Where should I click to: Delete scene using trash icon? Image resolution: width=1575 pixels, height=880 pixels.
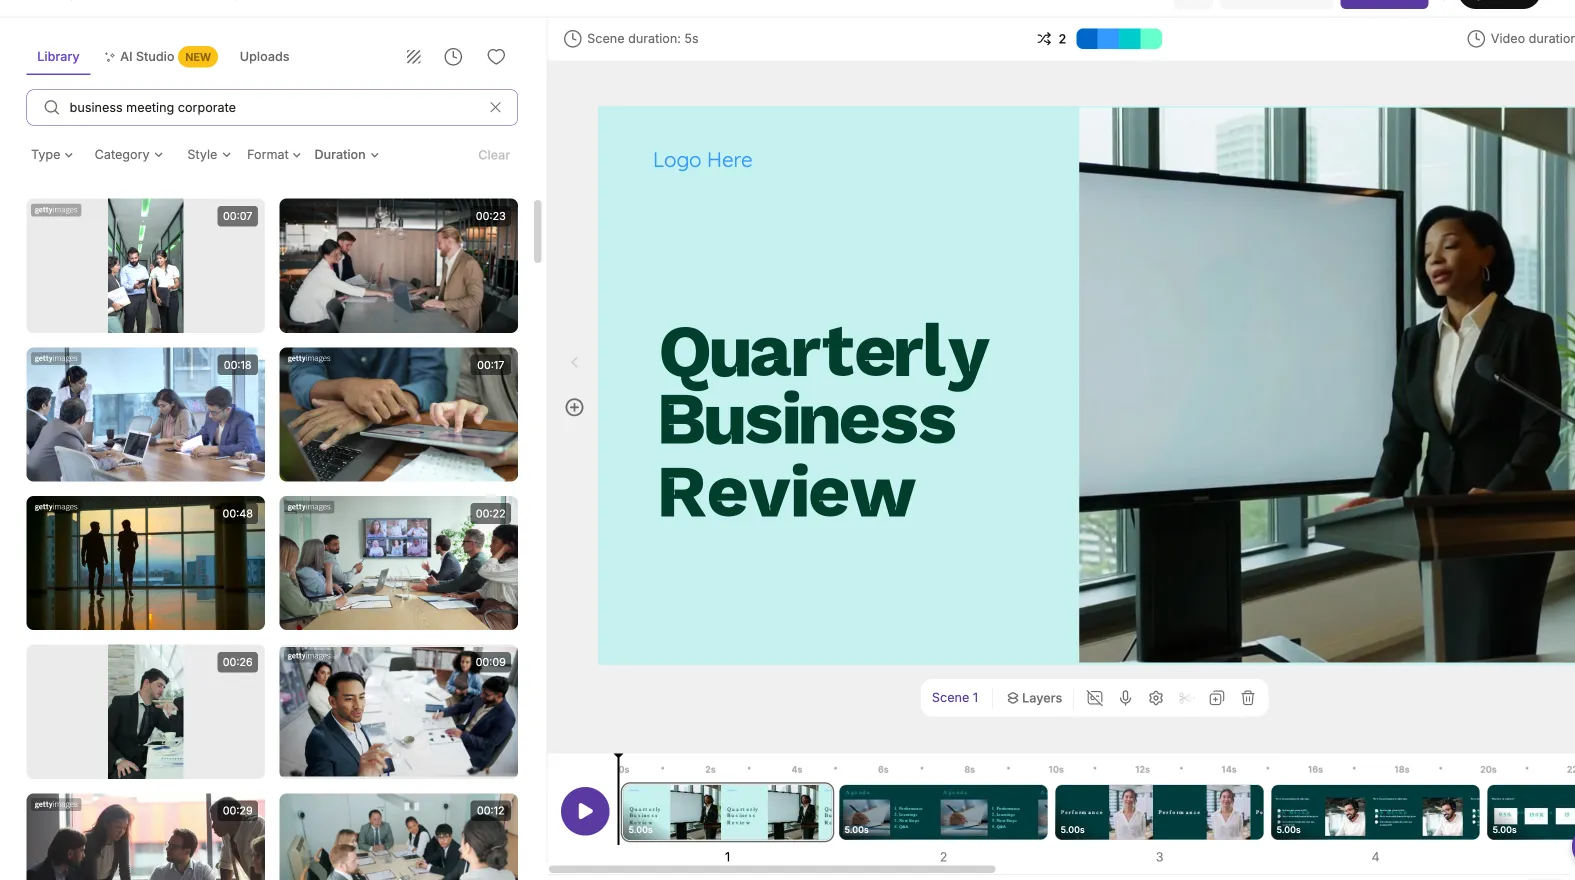1248,698
